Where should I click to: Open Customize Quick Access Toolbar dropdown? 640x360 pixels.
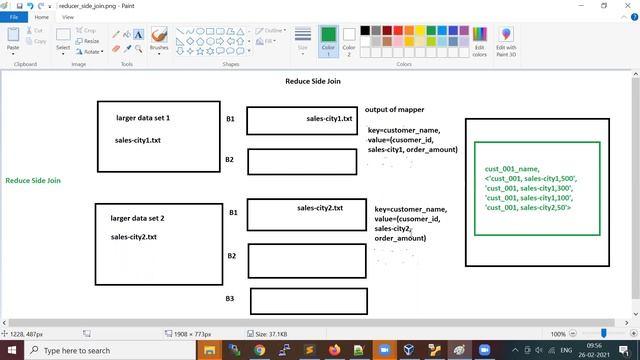[50, 6]
